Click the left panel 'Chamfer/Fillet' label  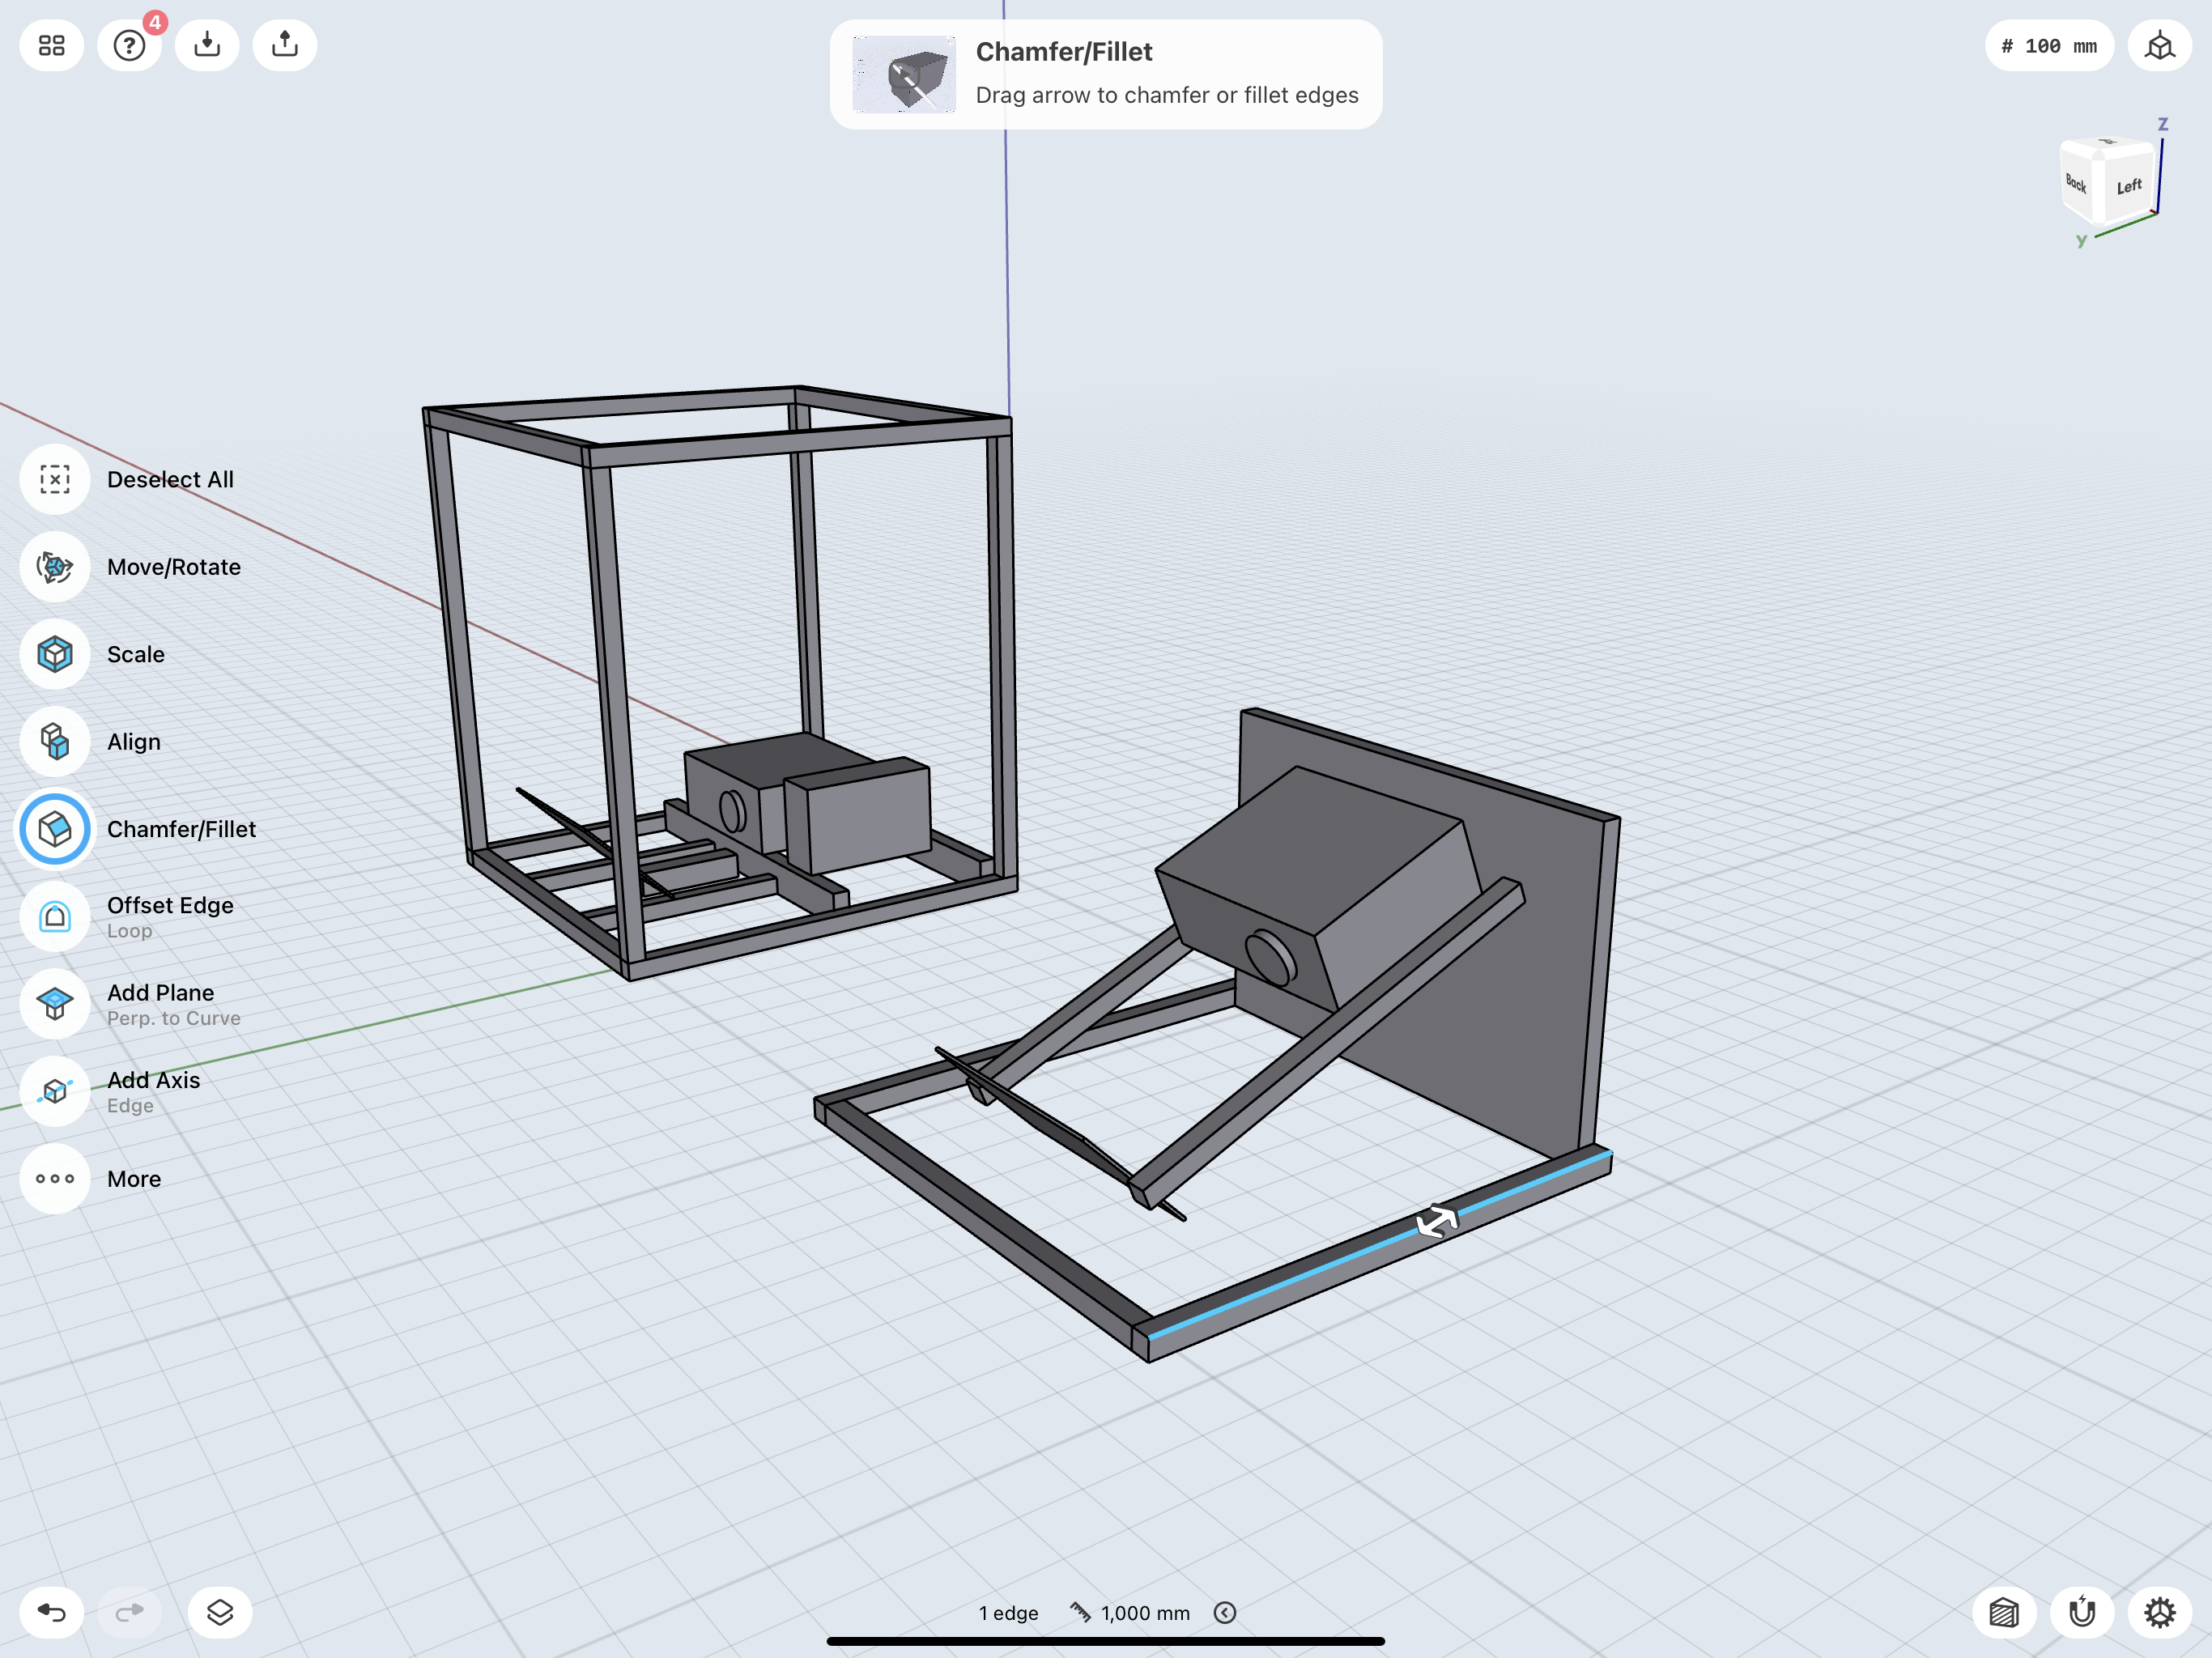click(181, 829)
